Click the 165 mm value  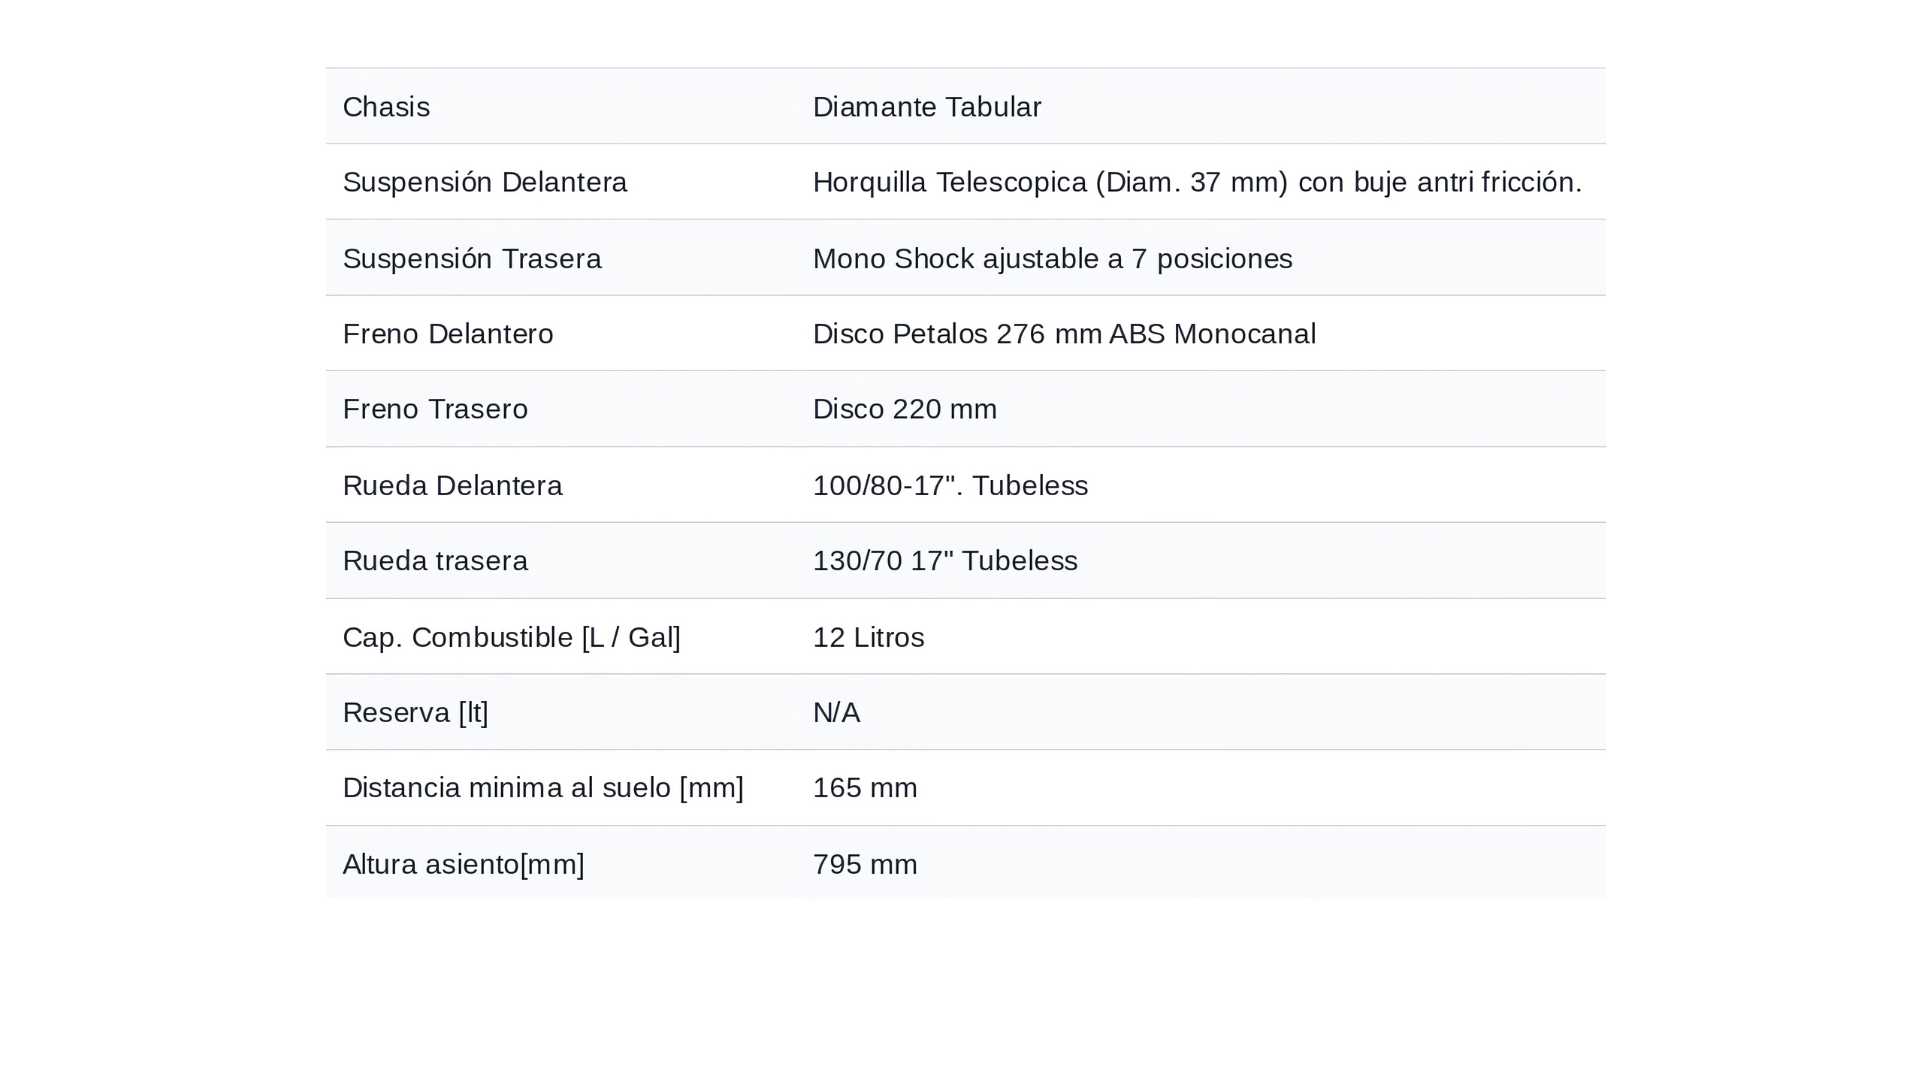pyautogui.click(x=864, y=788)
